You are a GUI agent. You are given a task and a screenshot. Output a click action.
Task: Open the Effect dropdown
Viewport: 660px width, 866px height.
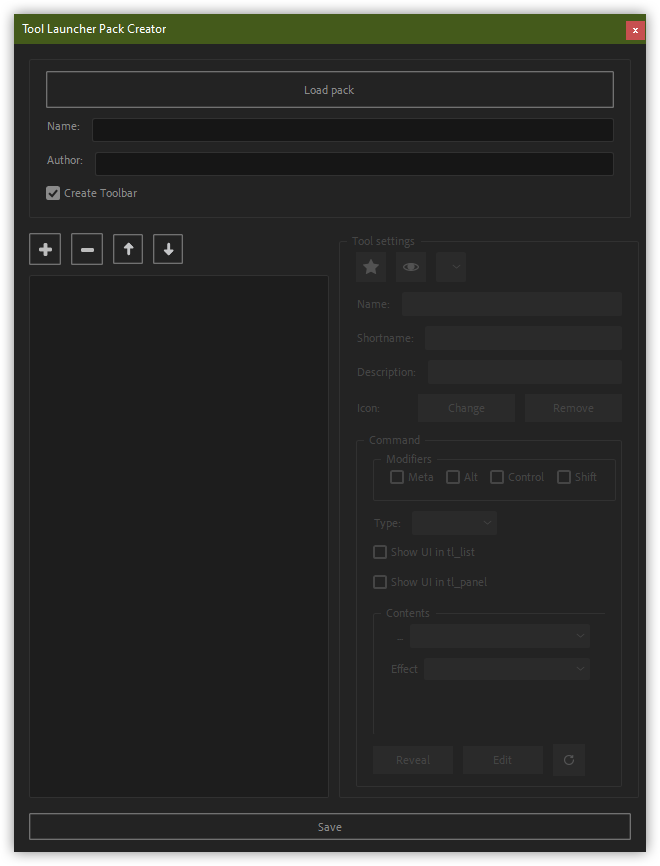[507, 669]
